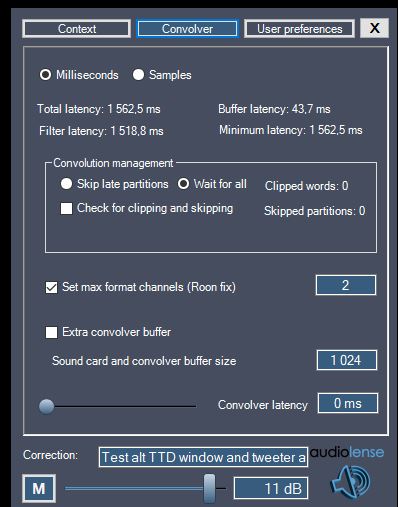Open the Convolver tab

pyautogui.click(x=187, y=29)
